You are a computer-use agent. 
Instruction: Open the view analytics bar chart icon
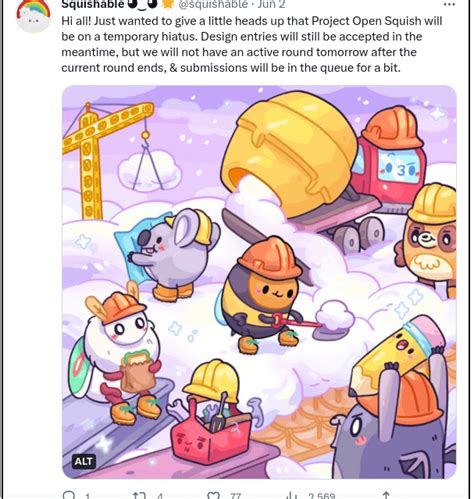coord(291,495)
